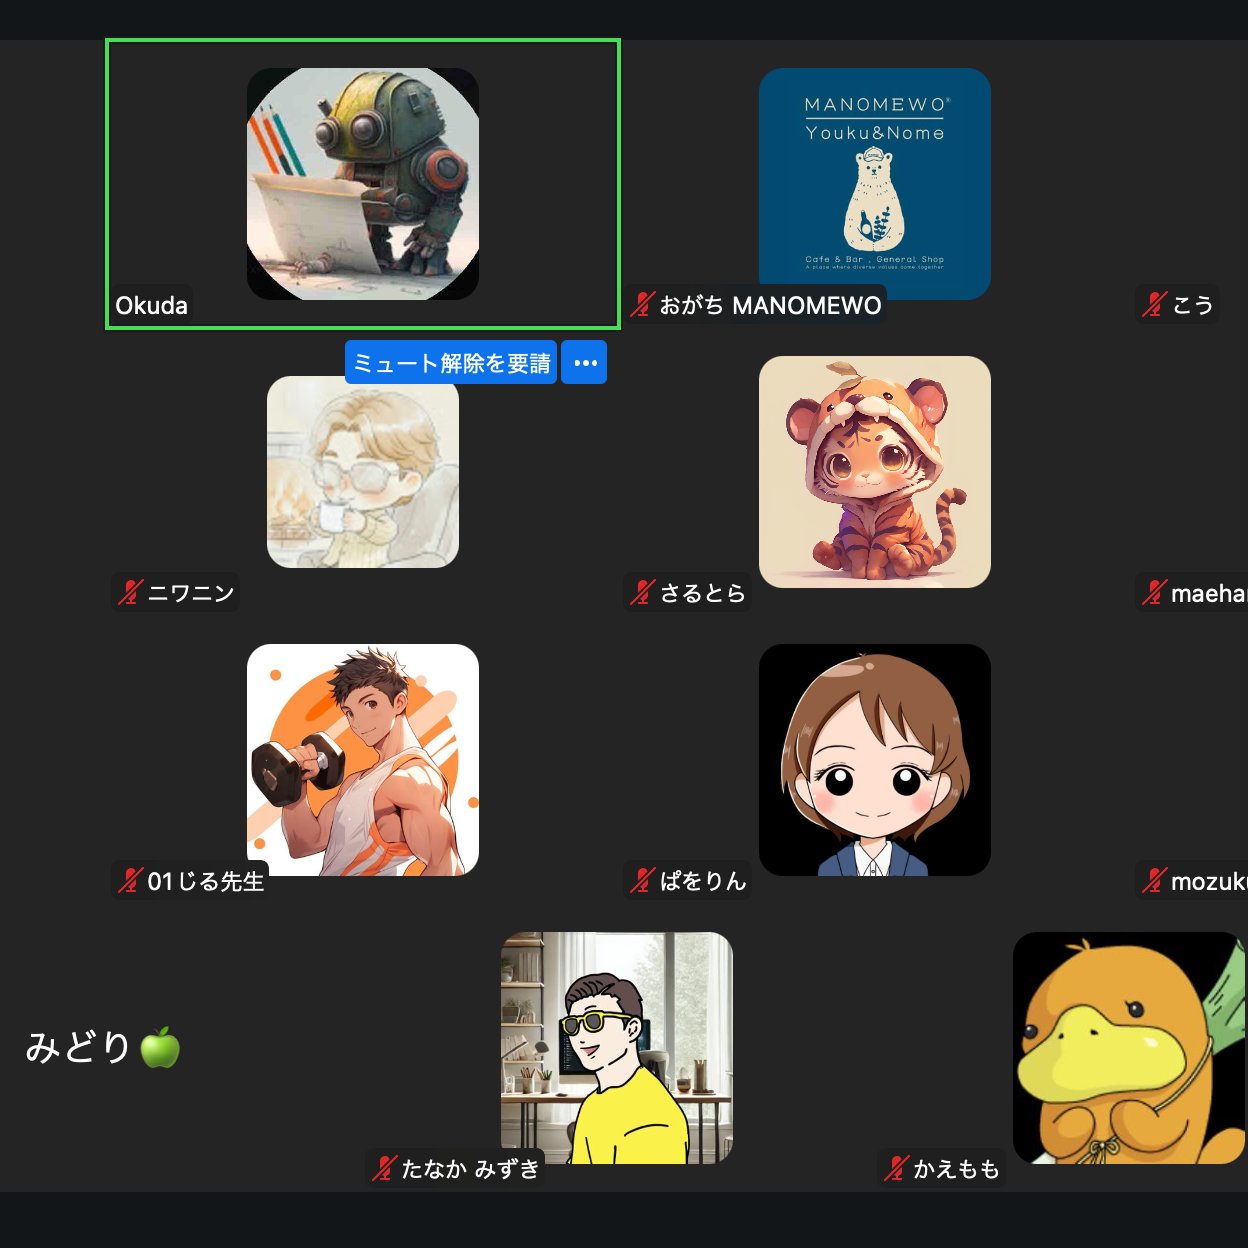Select the tiger costume avatar of さるとら
The image size is (1248, 1248).
(x=875, y=472)
